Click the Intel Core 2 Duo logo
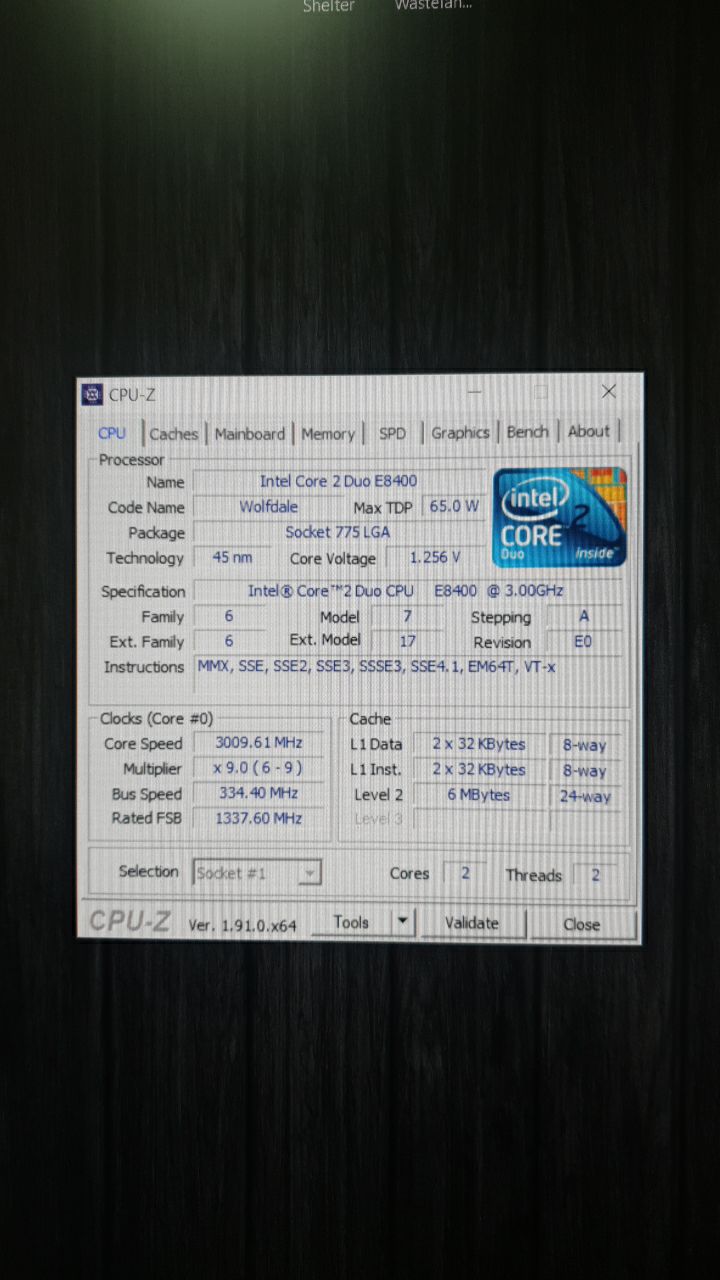Viewport: 720px width, 1280px height. tap(559, 517)
